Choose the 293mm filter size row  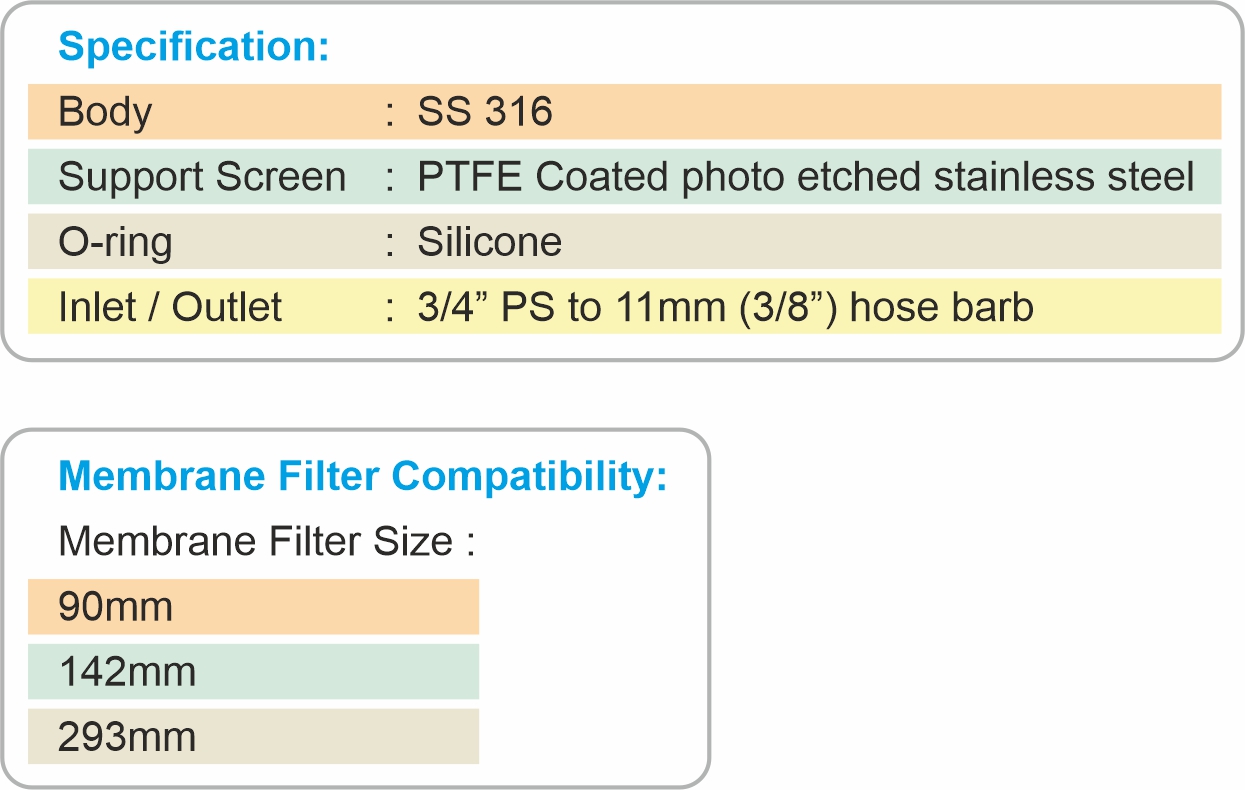(x=253, y=737)
